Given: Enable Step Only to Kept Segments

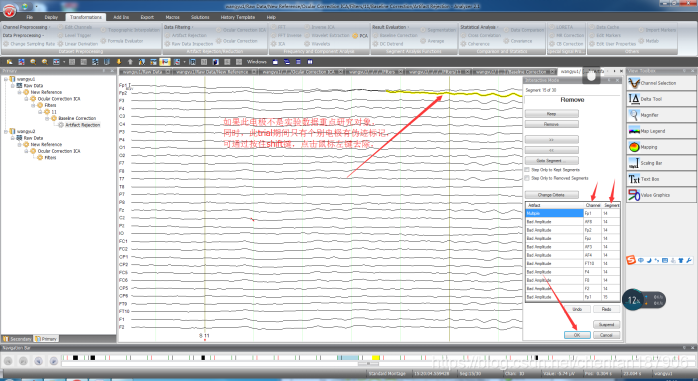Looking at the screenshot, I should (x=527, y=170).
